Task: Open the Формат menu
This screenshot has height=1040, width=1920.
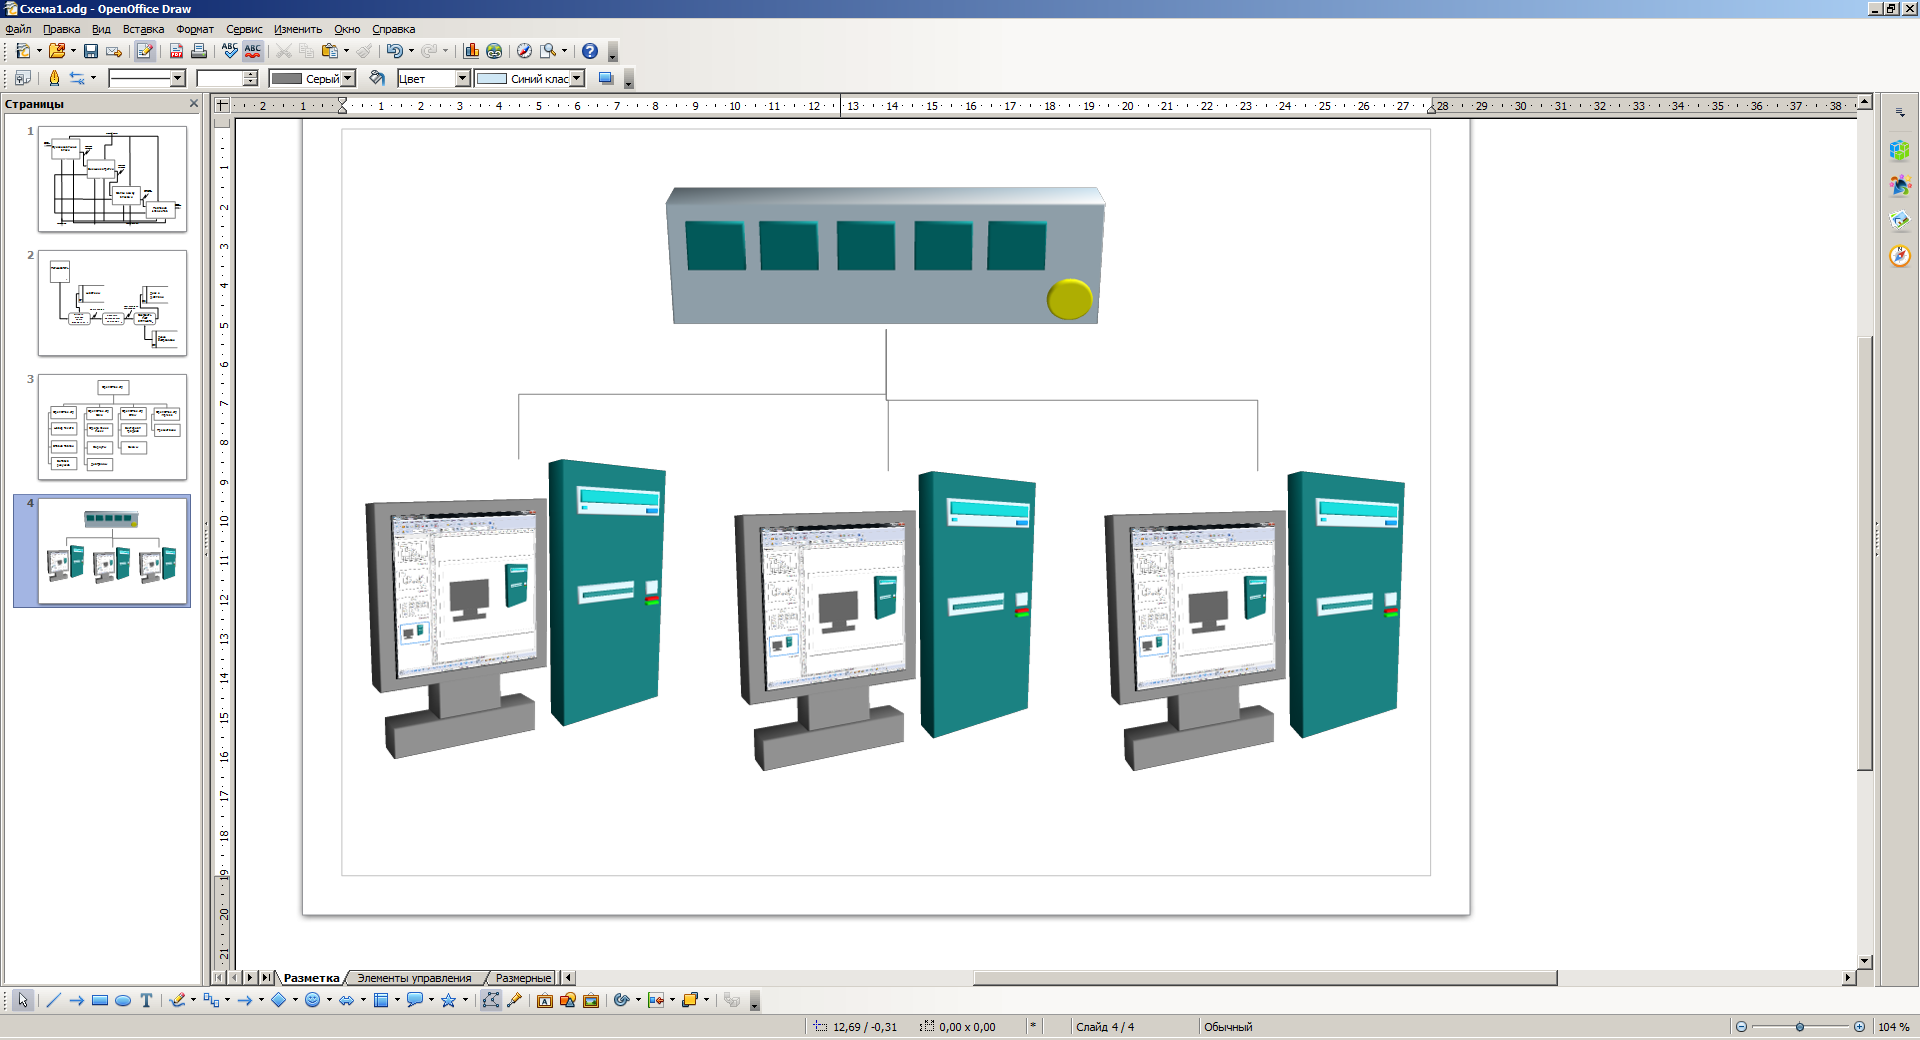Action: point(195,29)
